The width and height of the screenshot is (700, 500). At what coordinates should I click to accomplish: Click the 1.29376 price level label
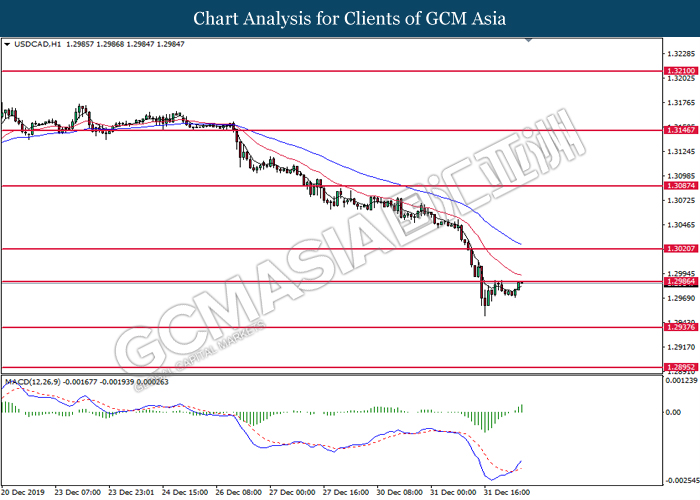(x=681, y=327)
